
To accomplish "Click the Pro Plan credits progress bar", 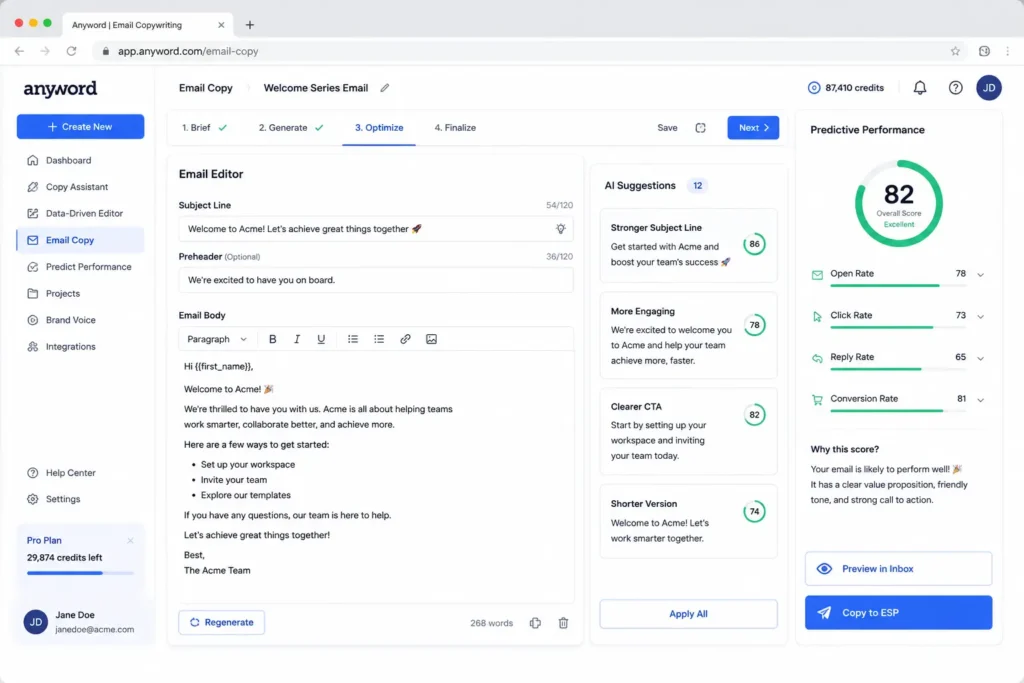I will click(x=80, y=573).
